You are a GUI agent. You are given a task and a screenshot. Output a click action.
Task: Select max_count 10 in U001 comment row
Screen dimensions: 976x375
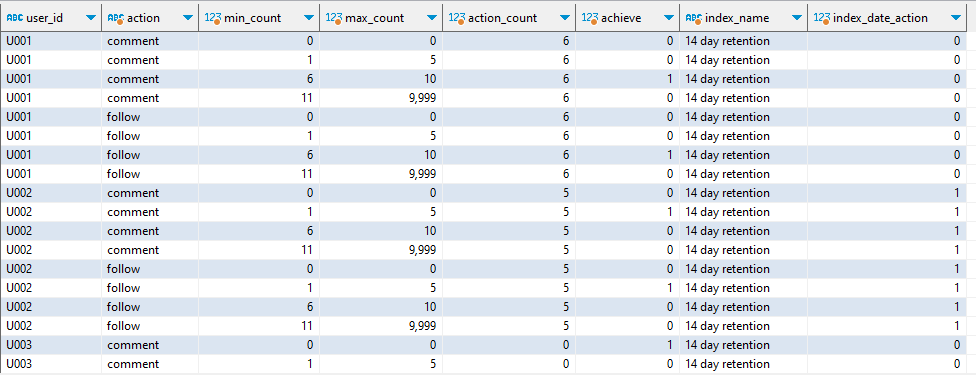tap(430, 79)
